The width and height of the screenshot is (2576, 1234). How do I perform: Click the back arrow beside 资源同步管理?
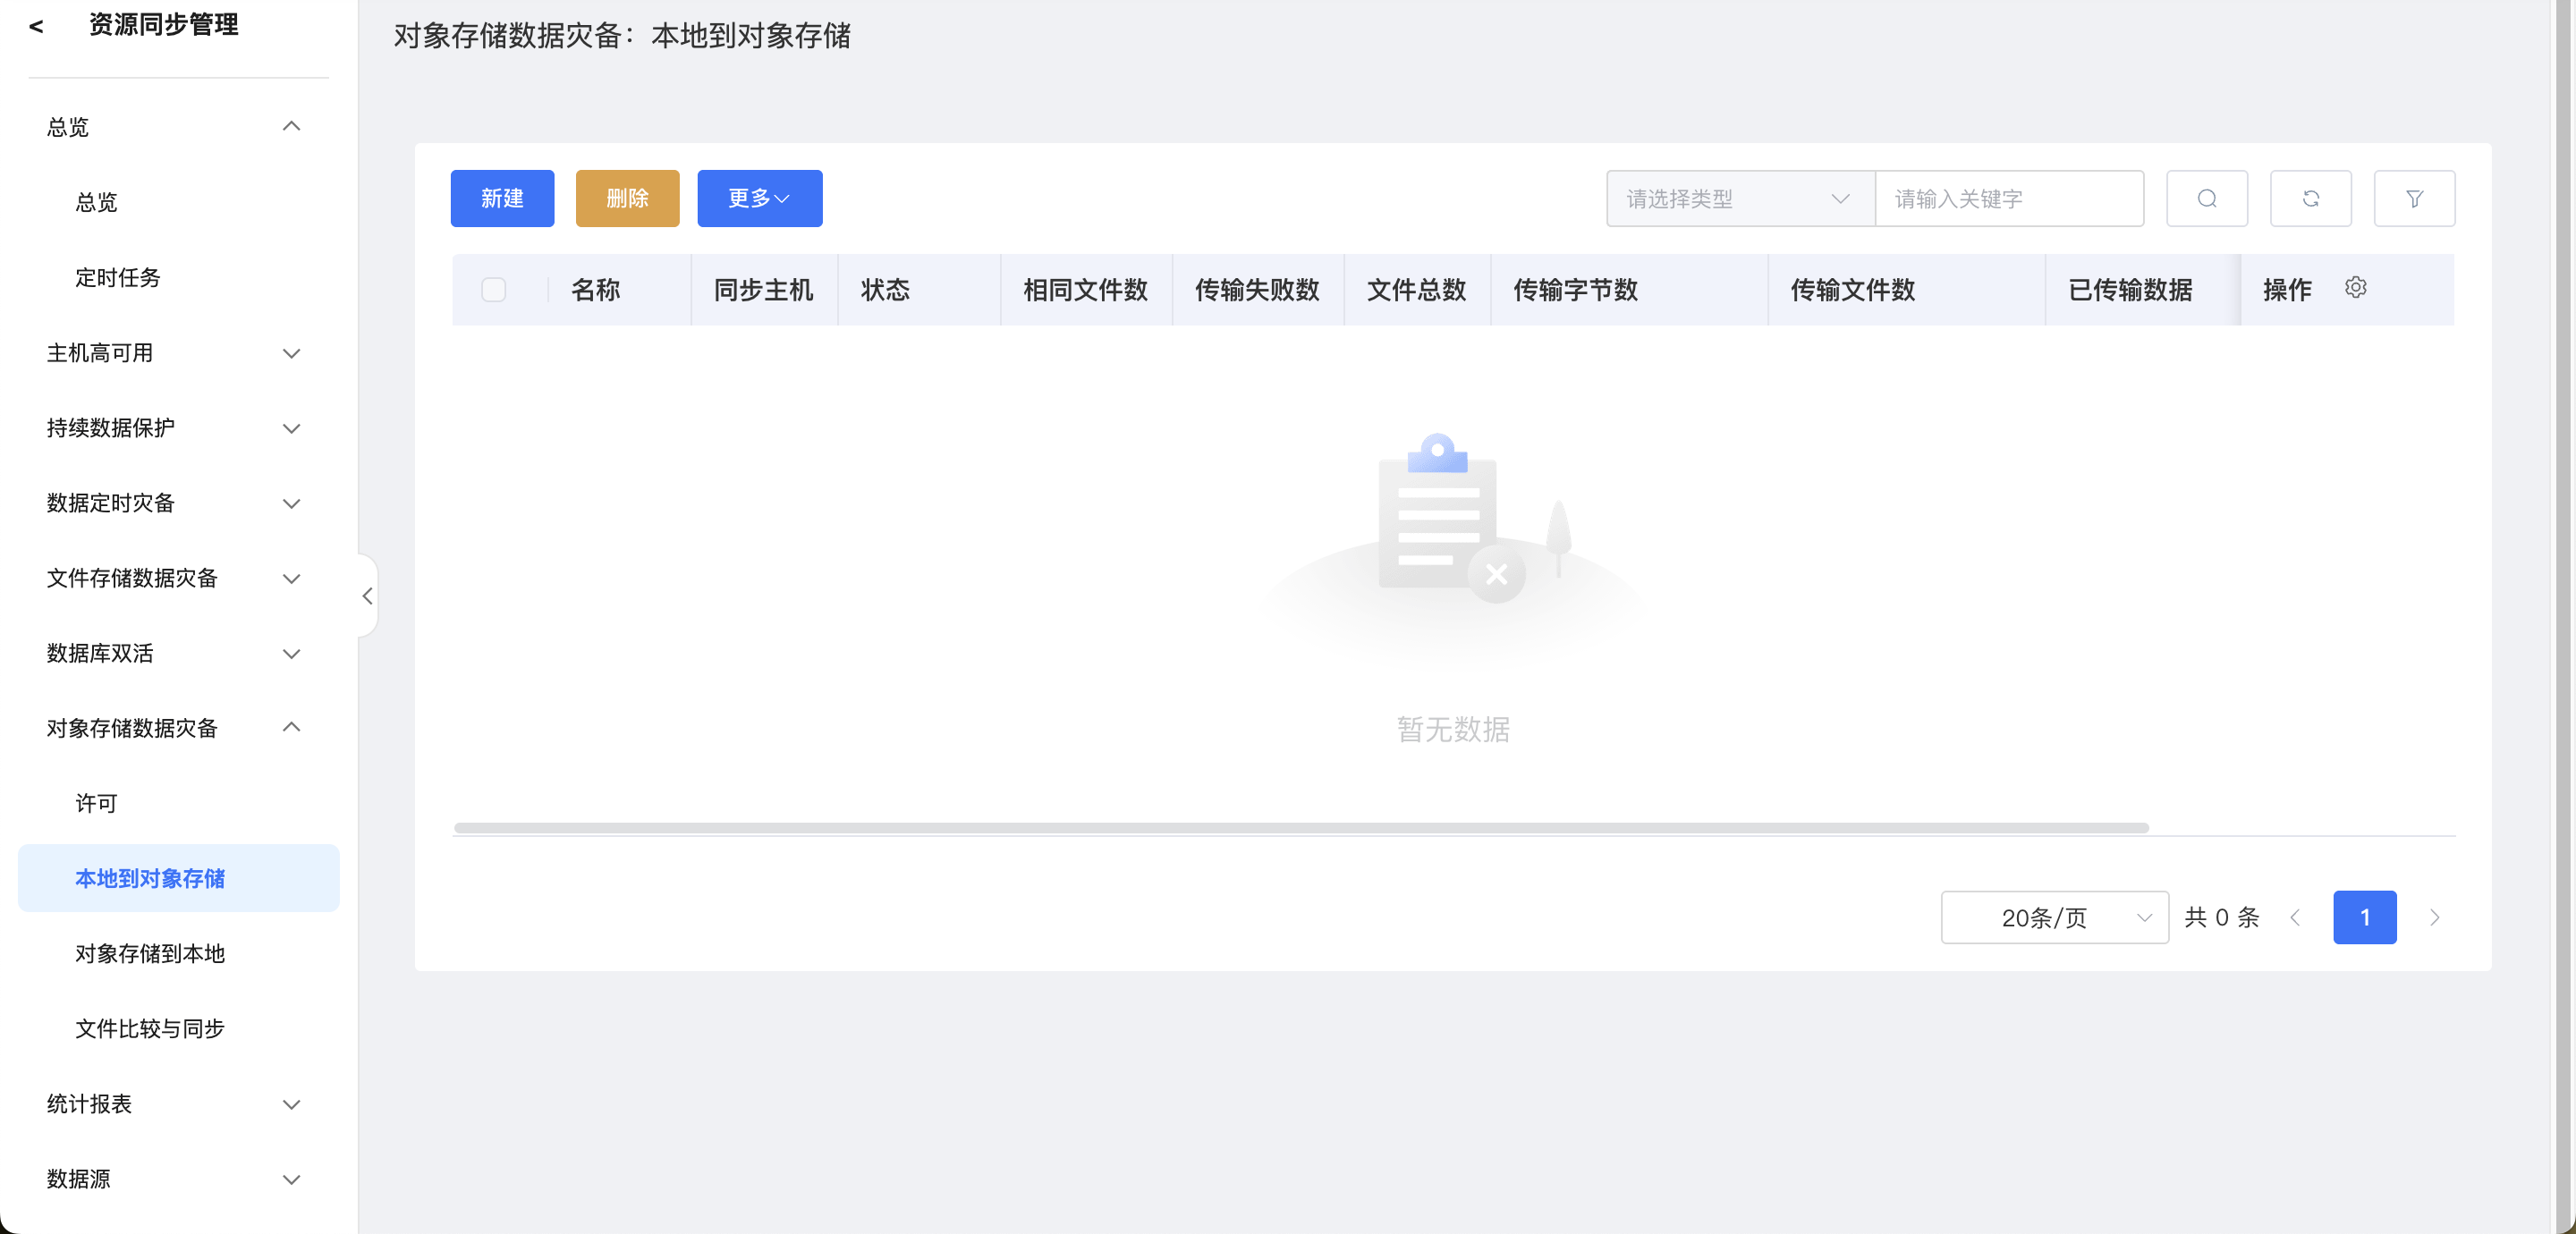37,25
